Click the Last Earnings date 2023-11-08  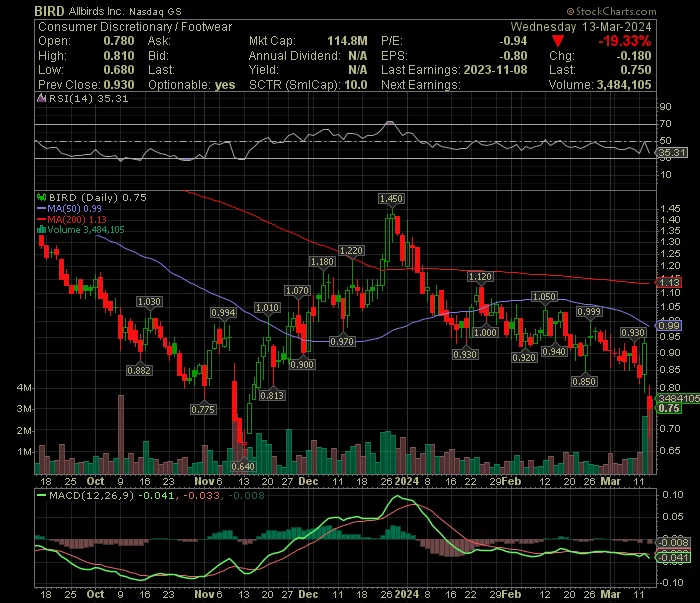pos(496,70)
